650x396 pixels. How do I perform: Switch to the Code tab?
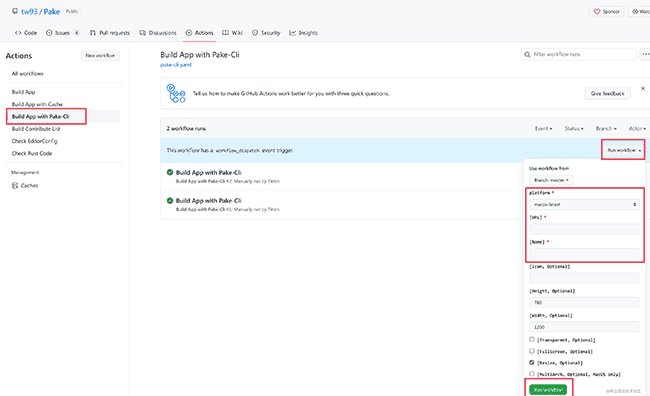[26, 33]
